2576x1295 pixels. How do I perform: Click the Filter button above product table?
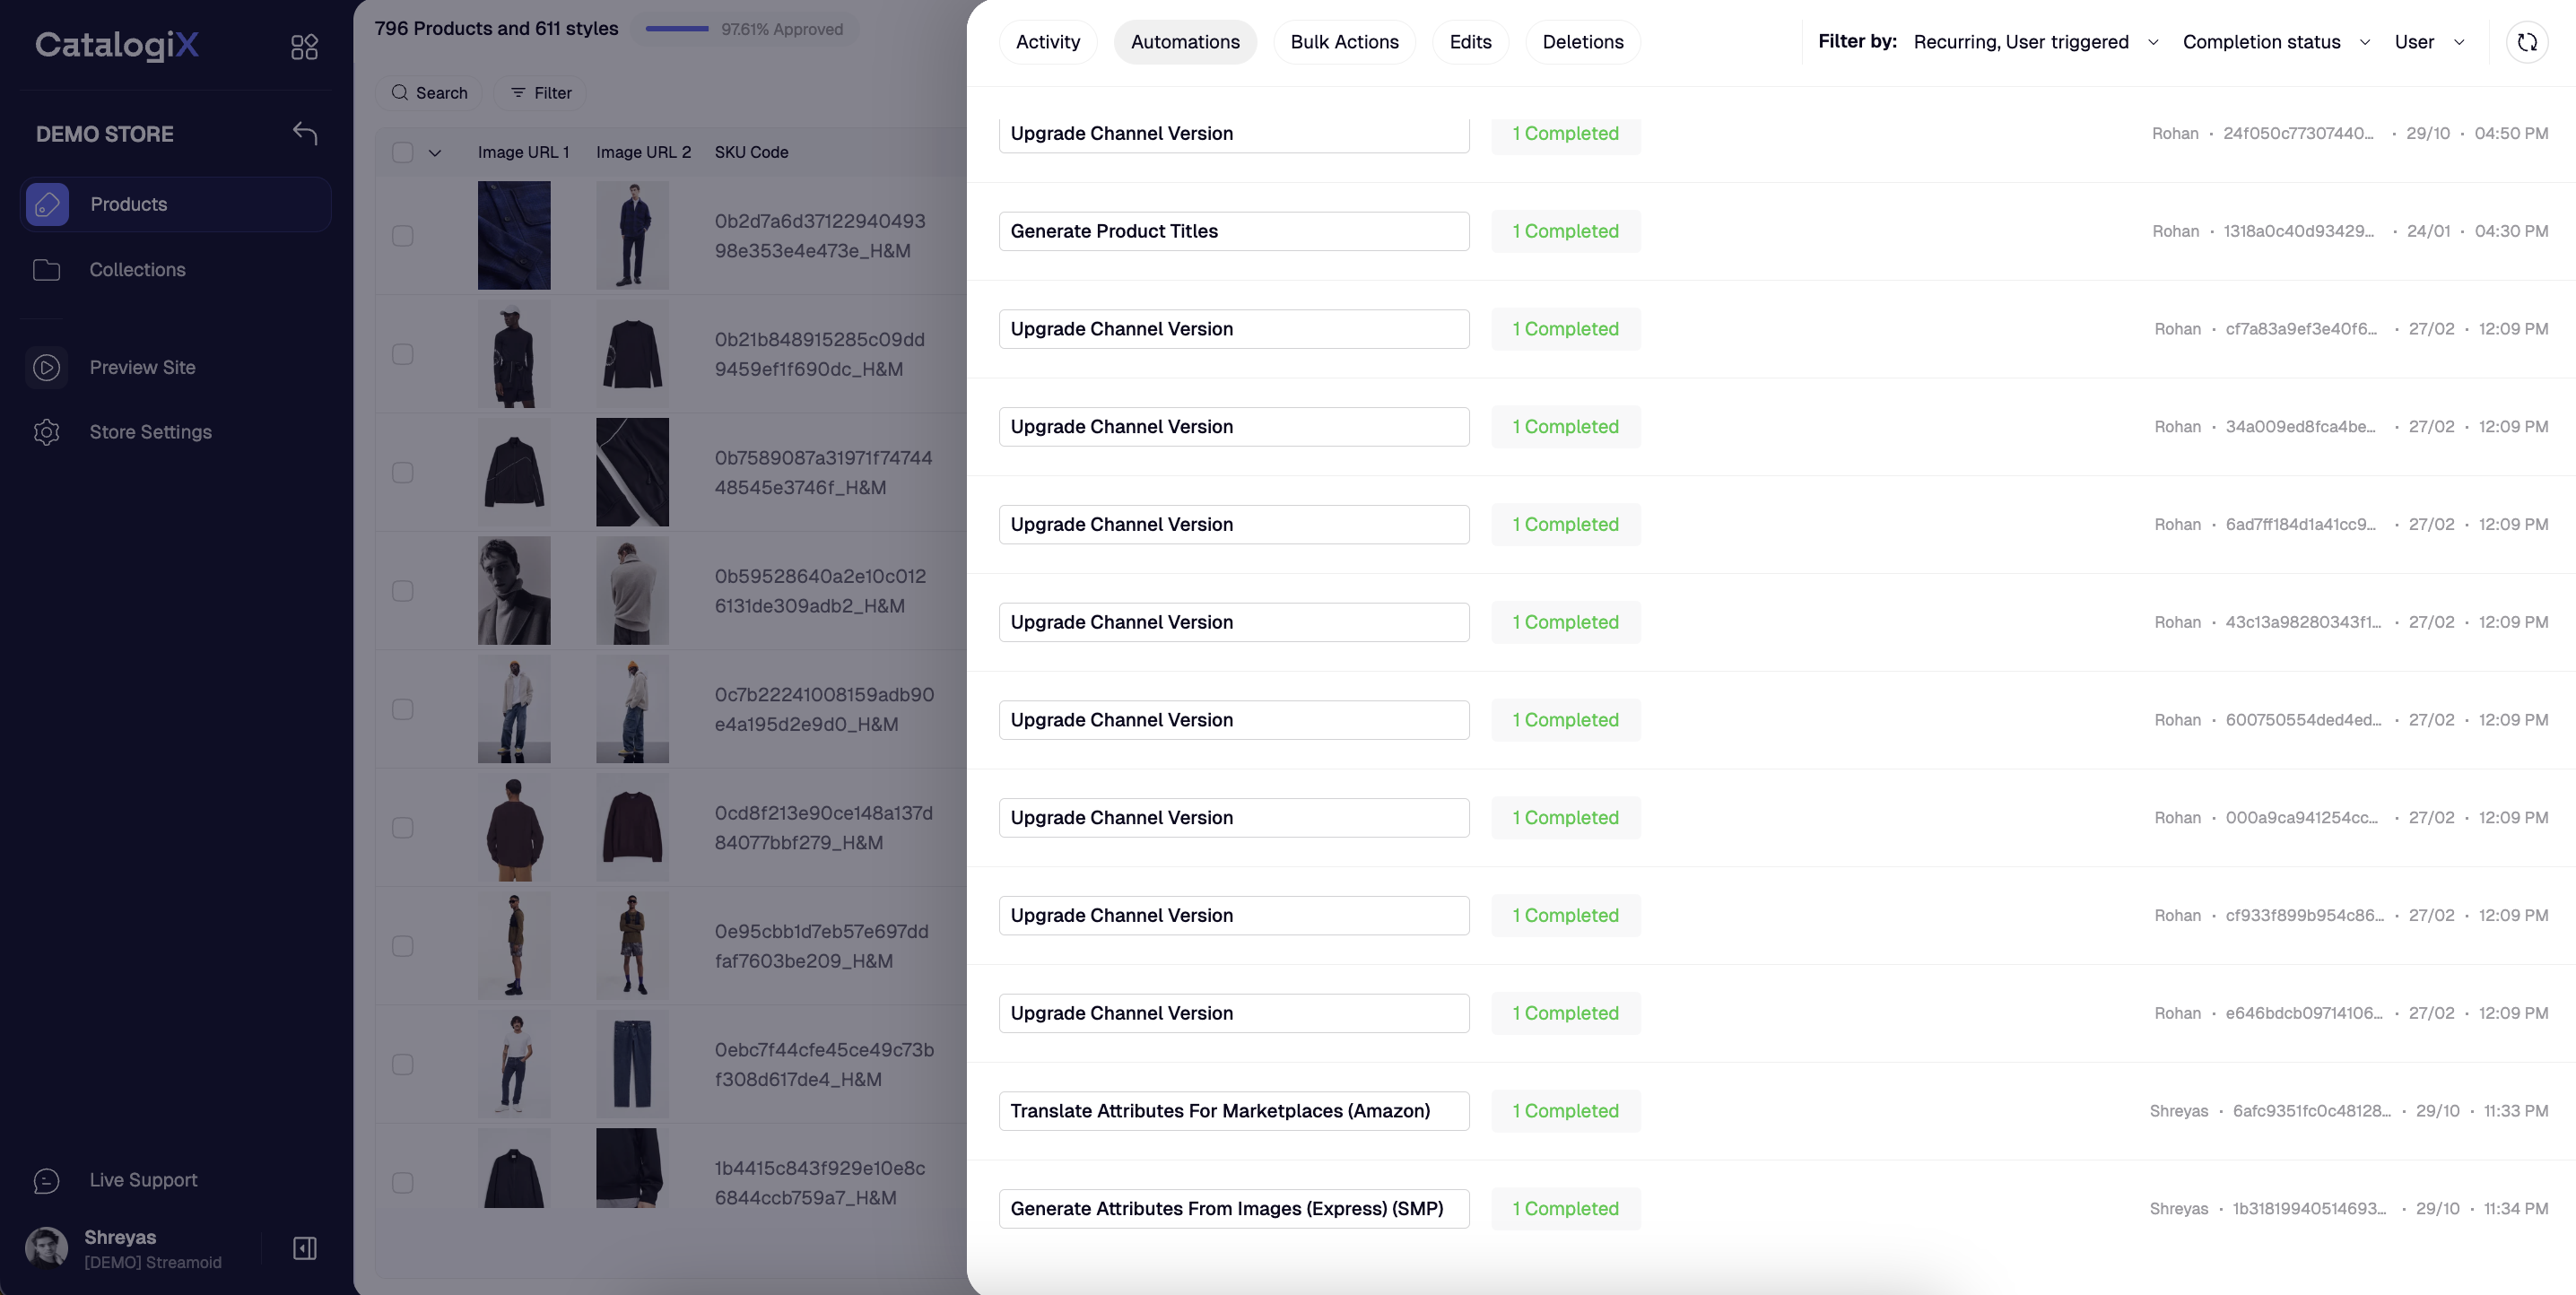tap(540, 93)
